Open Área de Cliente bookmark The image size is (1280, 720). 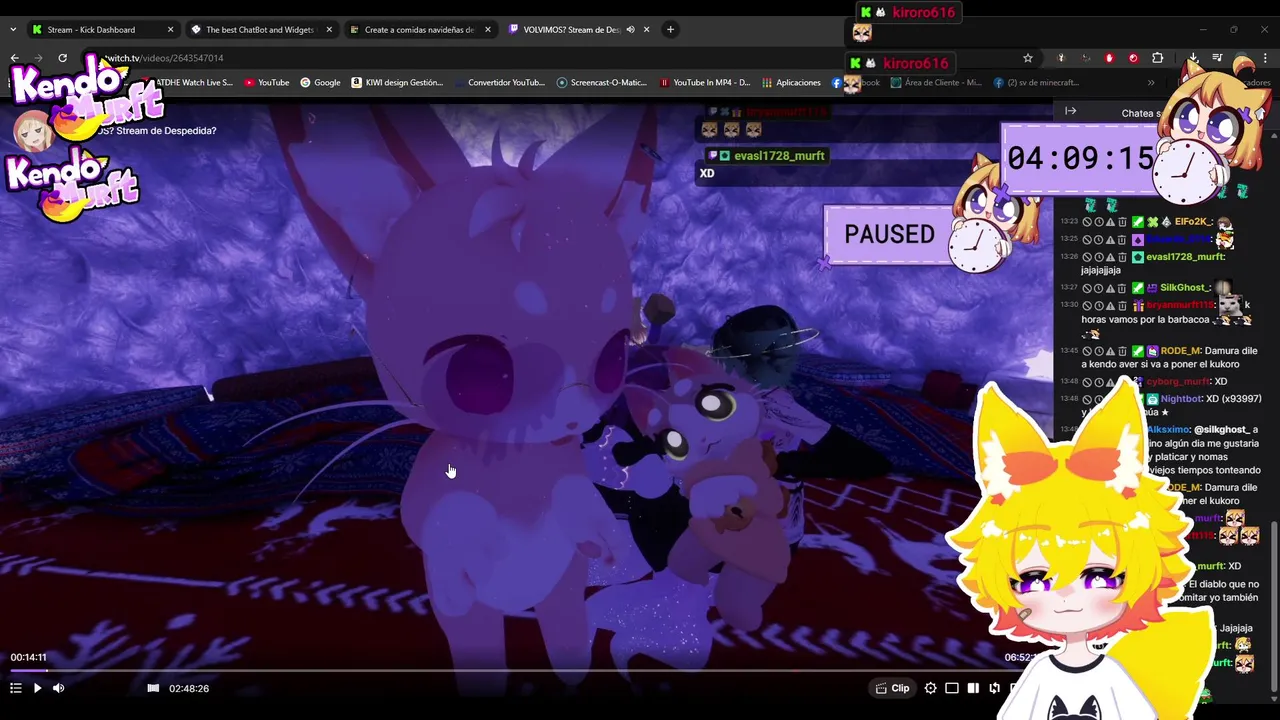936,82
